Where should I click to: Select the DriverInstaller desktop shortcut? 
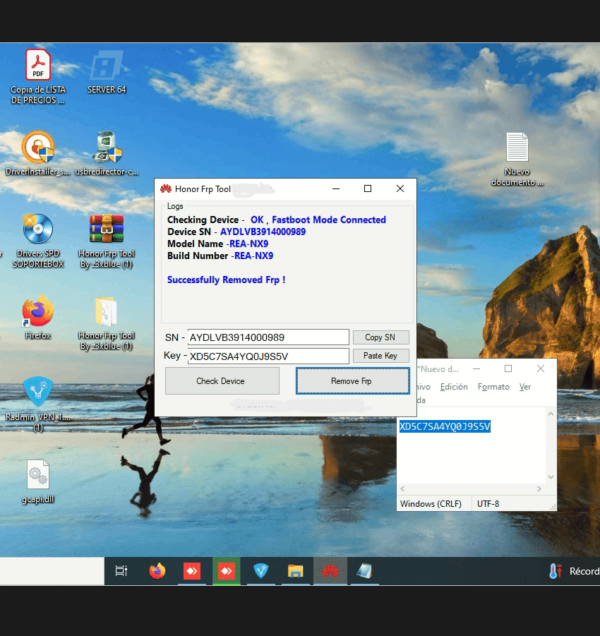tap(38, 153)
